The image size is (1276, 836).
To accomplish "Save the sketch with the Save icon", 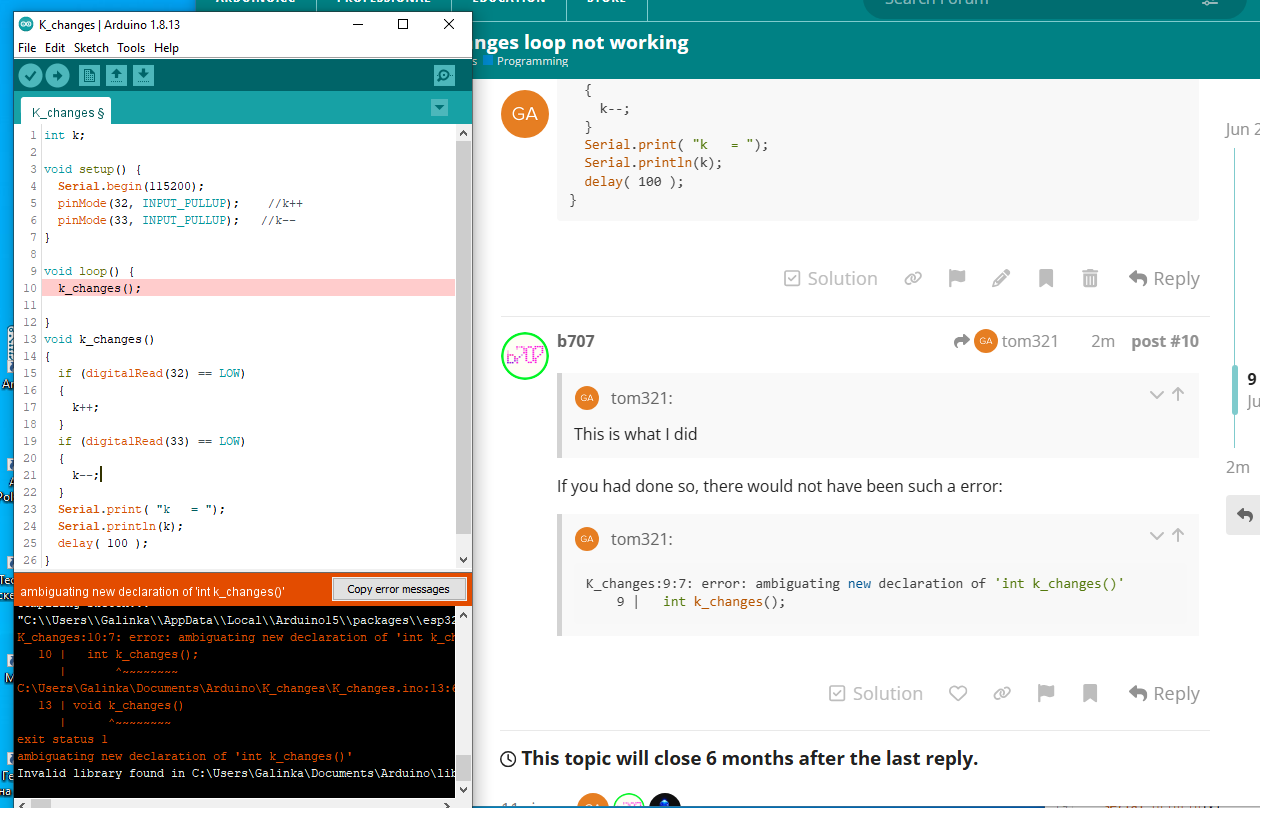I will [143, 75].
